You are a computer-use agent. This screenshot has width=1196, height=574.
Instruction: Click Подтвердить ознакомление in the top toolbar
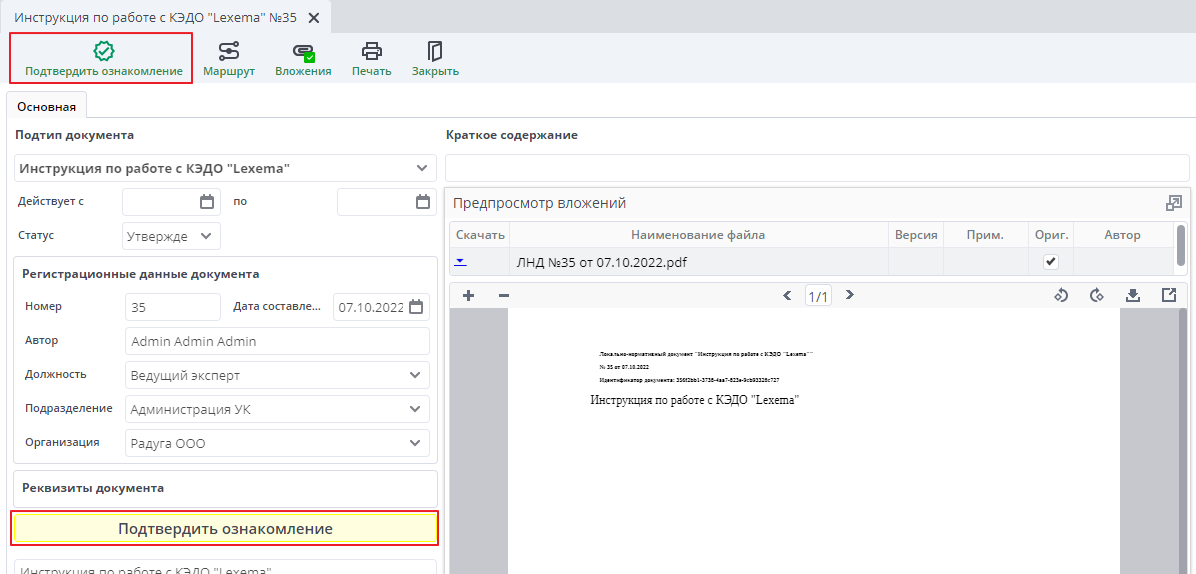(x=104, y=58)
